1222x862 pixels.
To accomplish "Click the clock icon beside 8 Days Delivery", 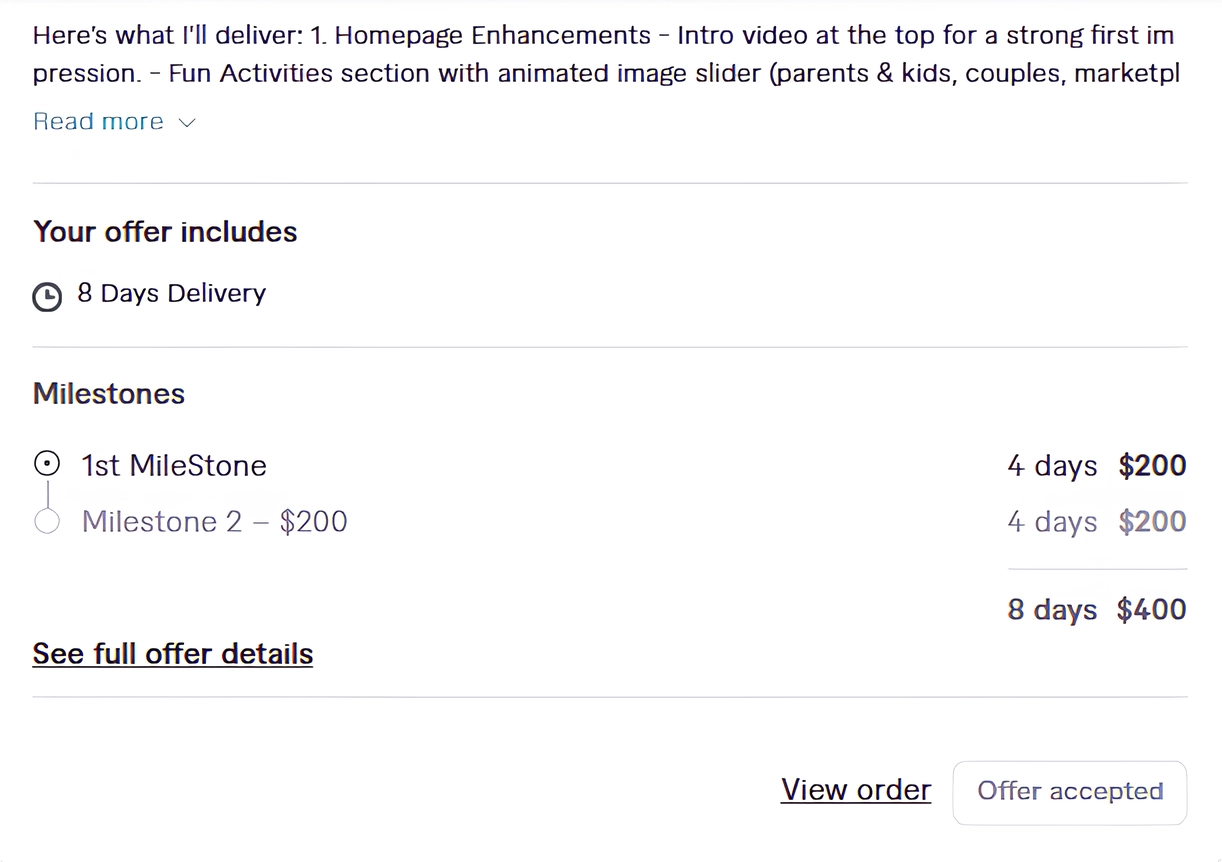I will pyautogui.click(x=47, y=297).
